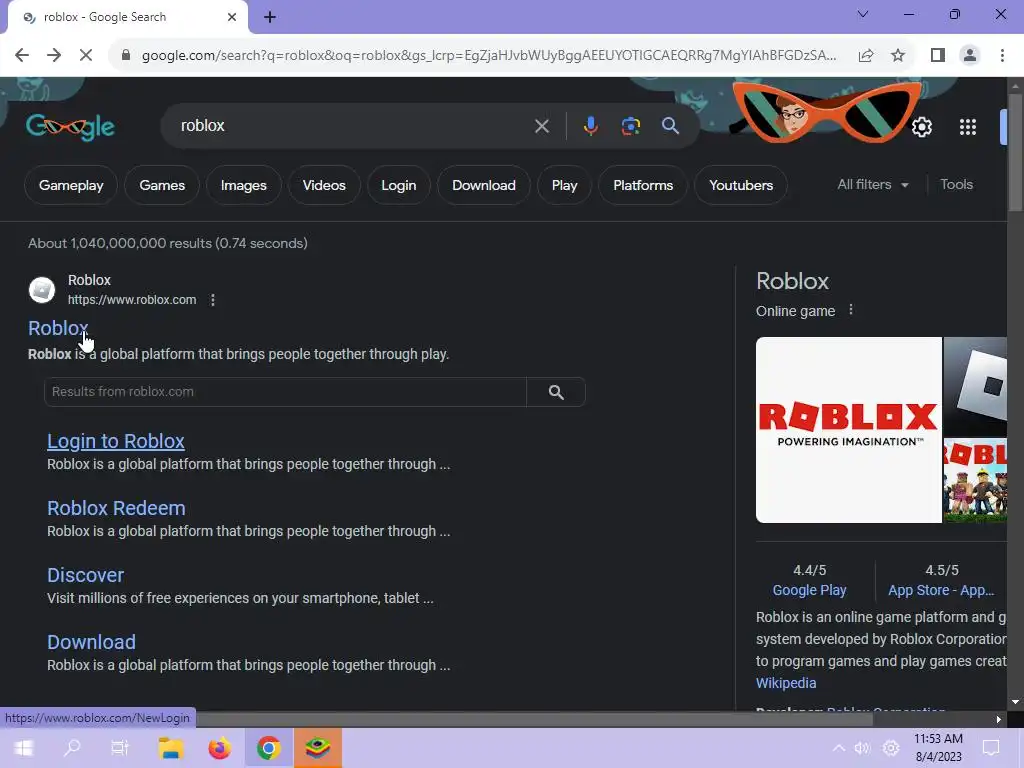Open the Download sitelink
This screenshot has height=768, width=1024.
91,642
